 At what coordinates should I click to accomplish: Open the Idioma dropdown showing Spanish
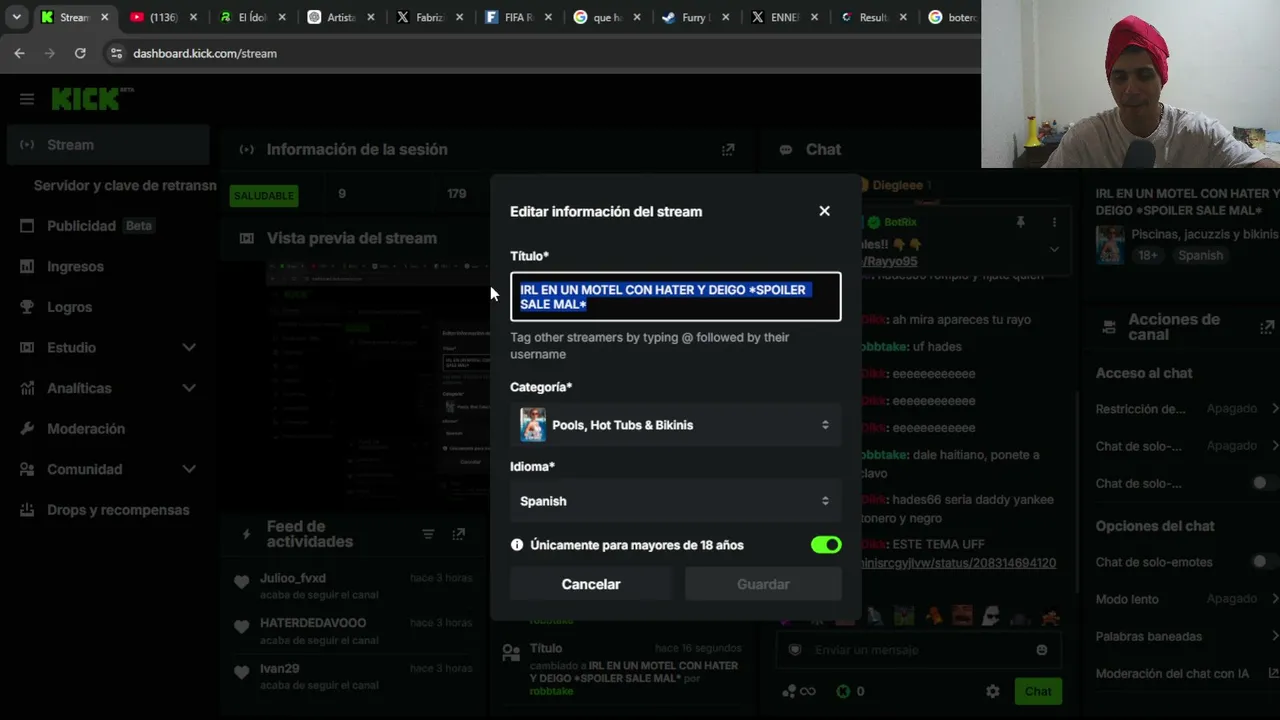676,501
